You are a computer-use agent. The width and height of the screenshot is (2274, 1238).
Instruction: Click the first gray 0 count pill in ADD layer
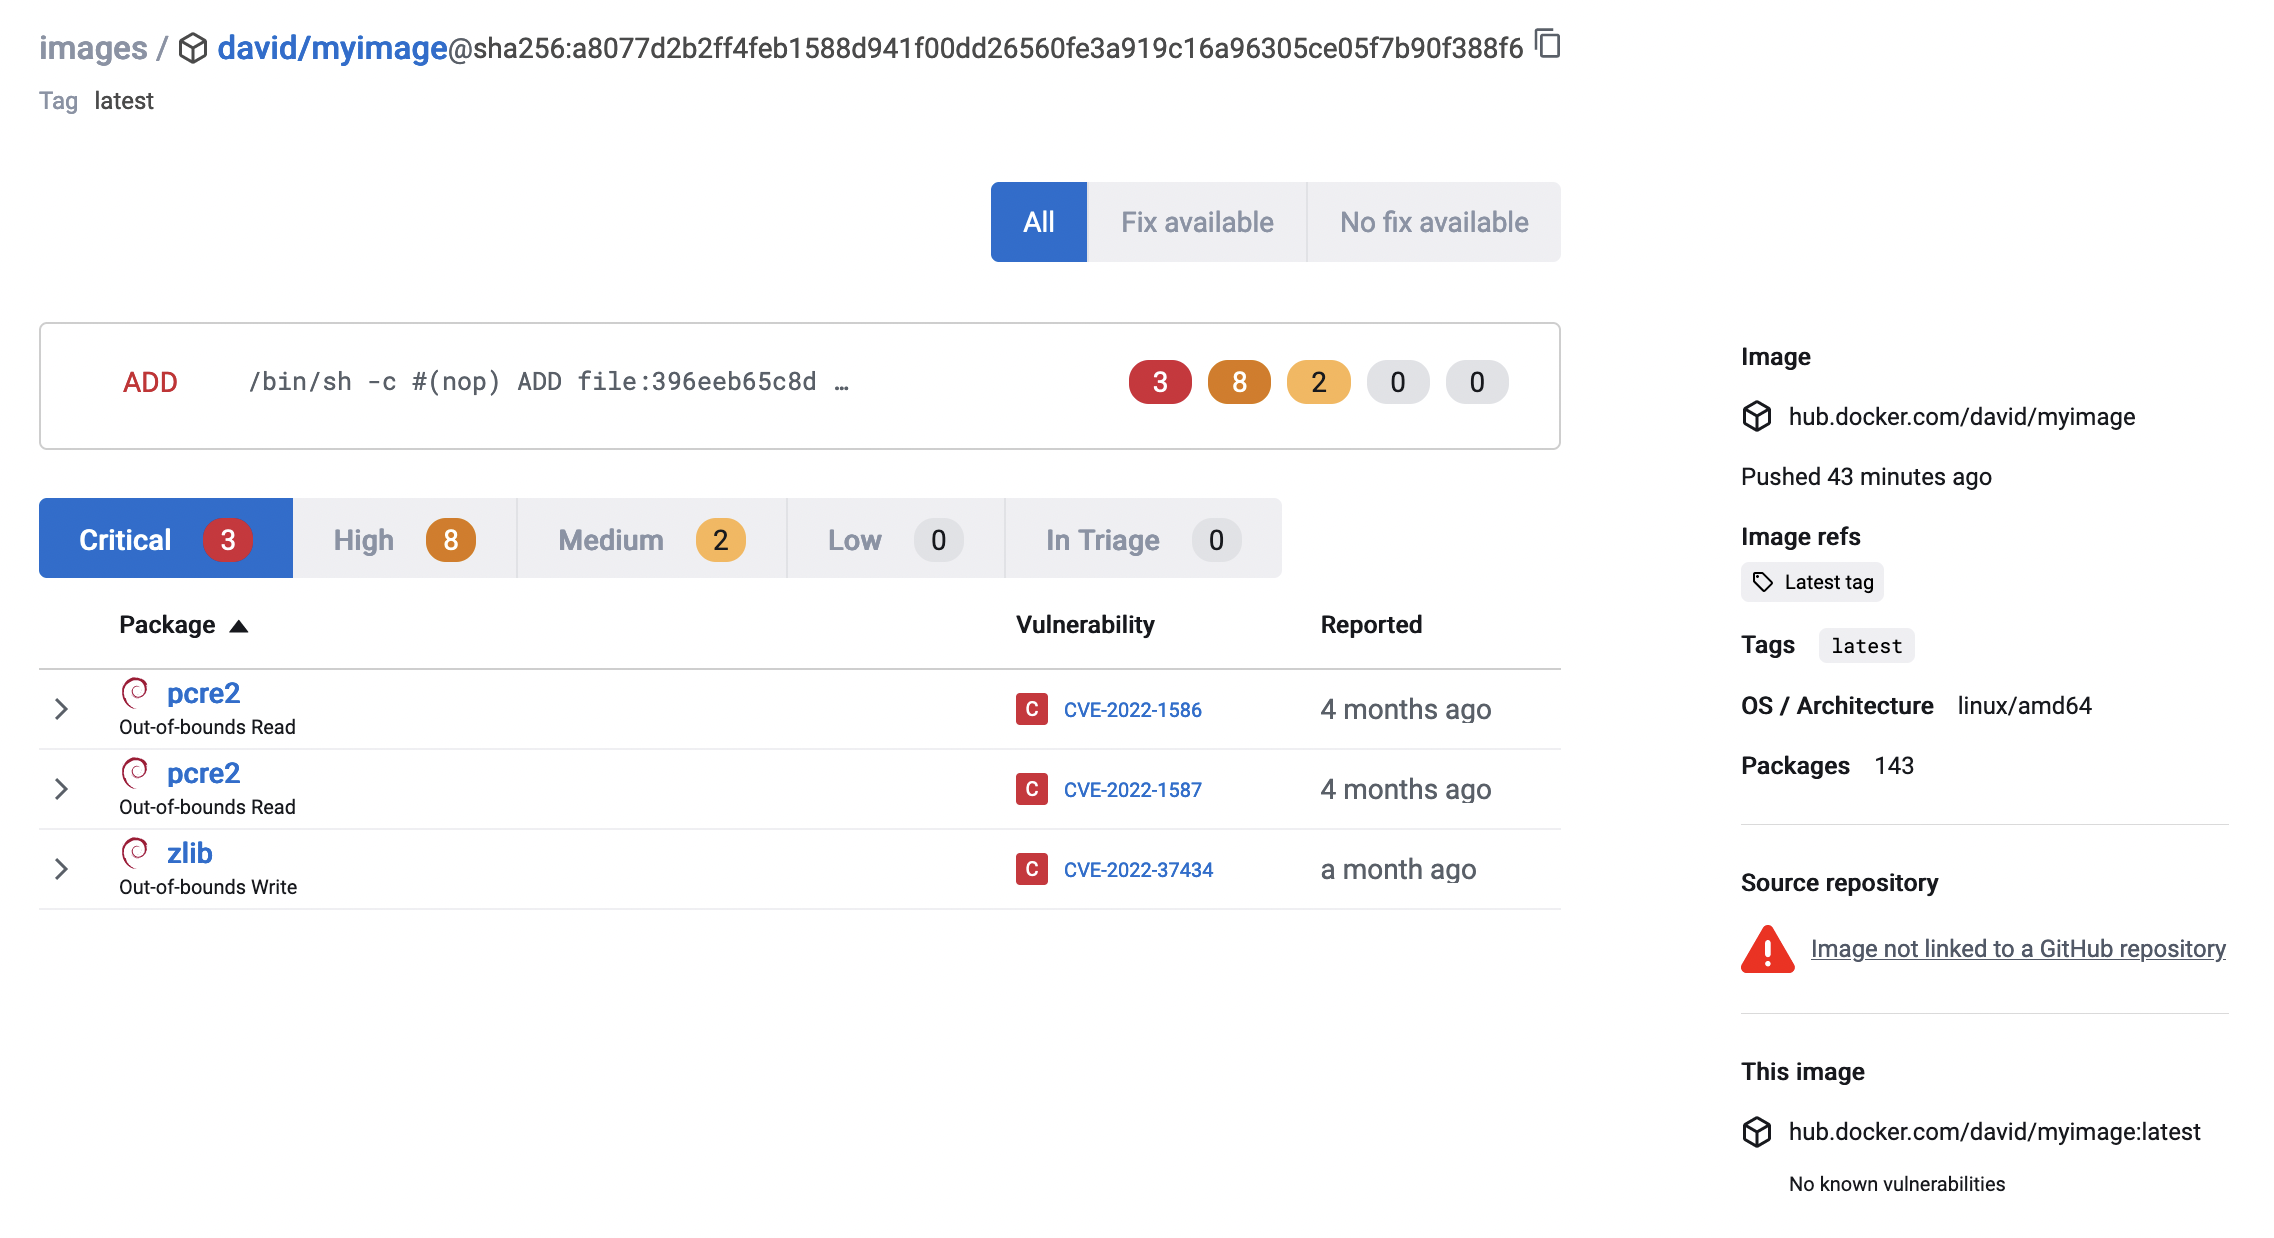tap(1398, 382)
